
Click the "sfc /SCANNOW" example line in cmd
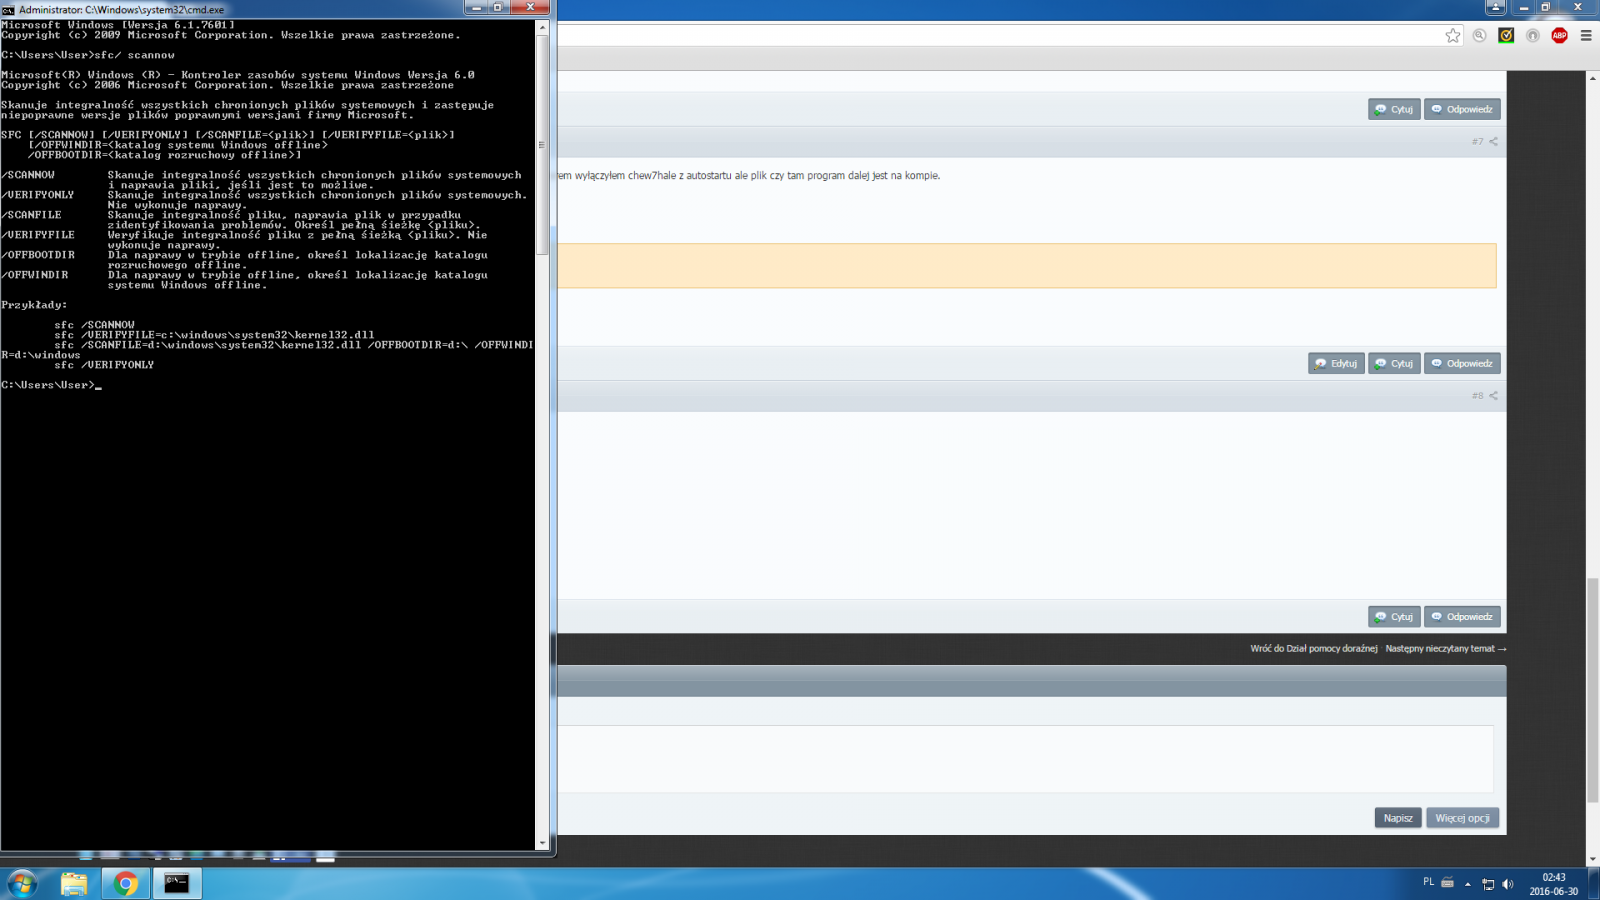pos(94,325)
